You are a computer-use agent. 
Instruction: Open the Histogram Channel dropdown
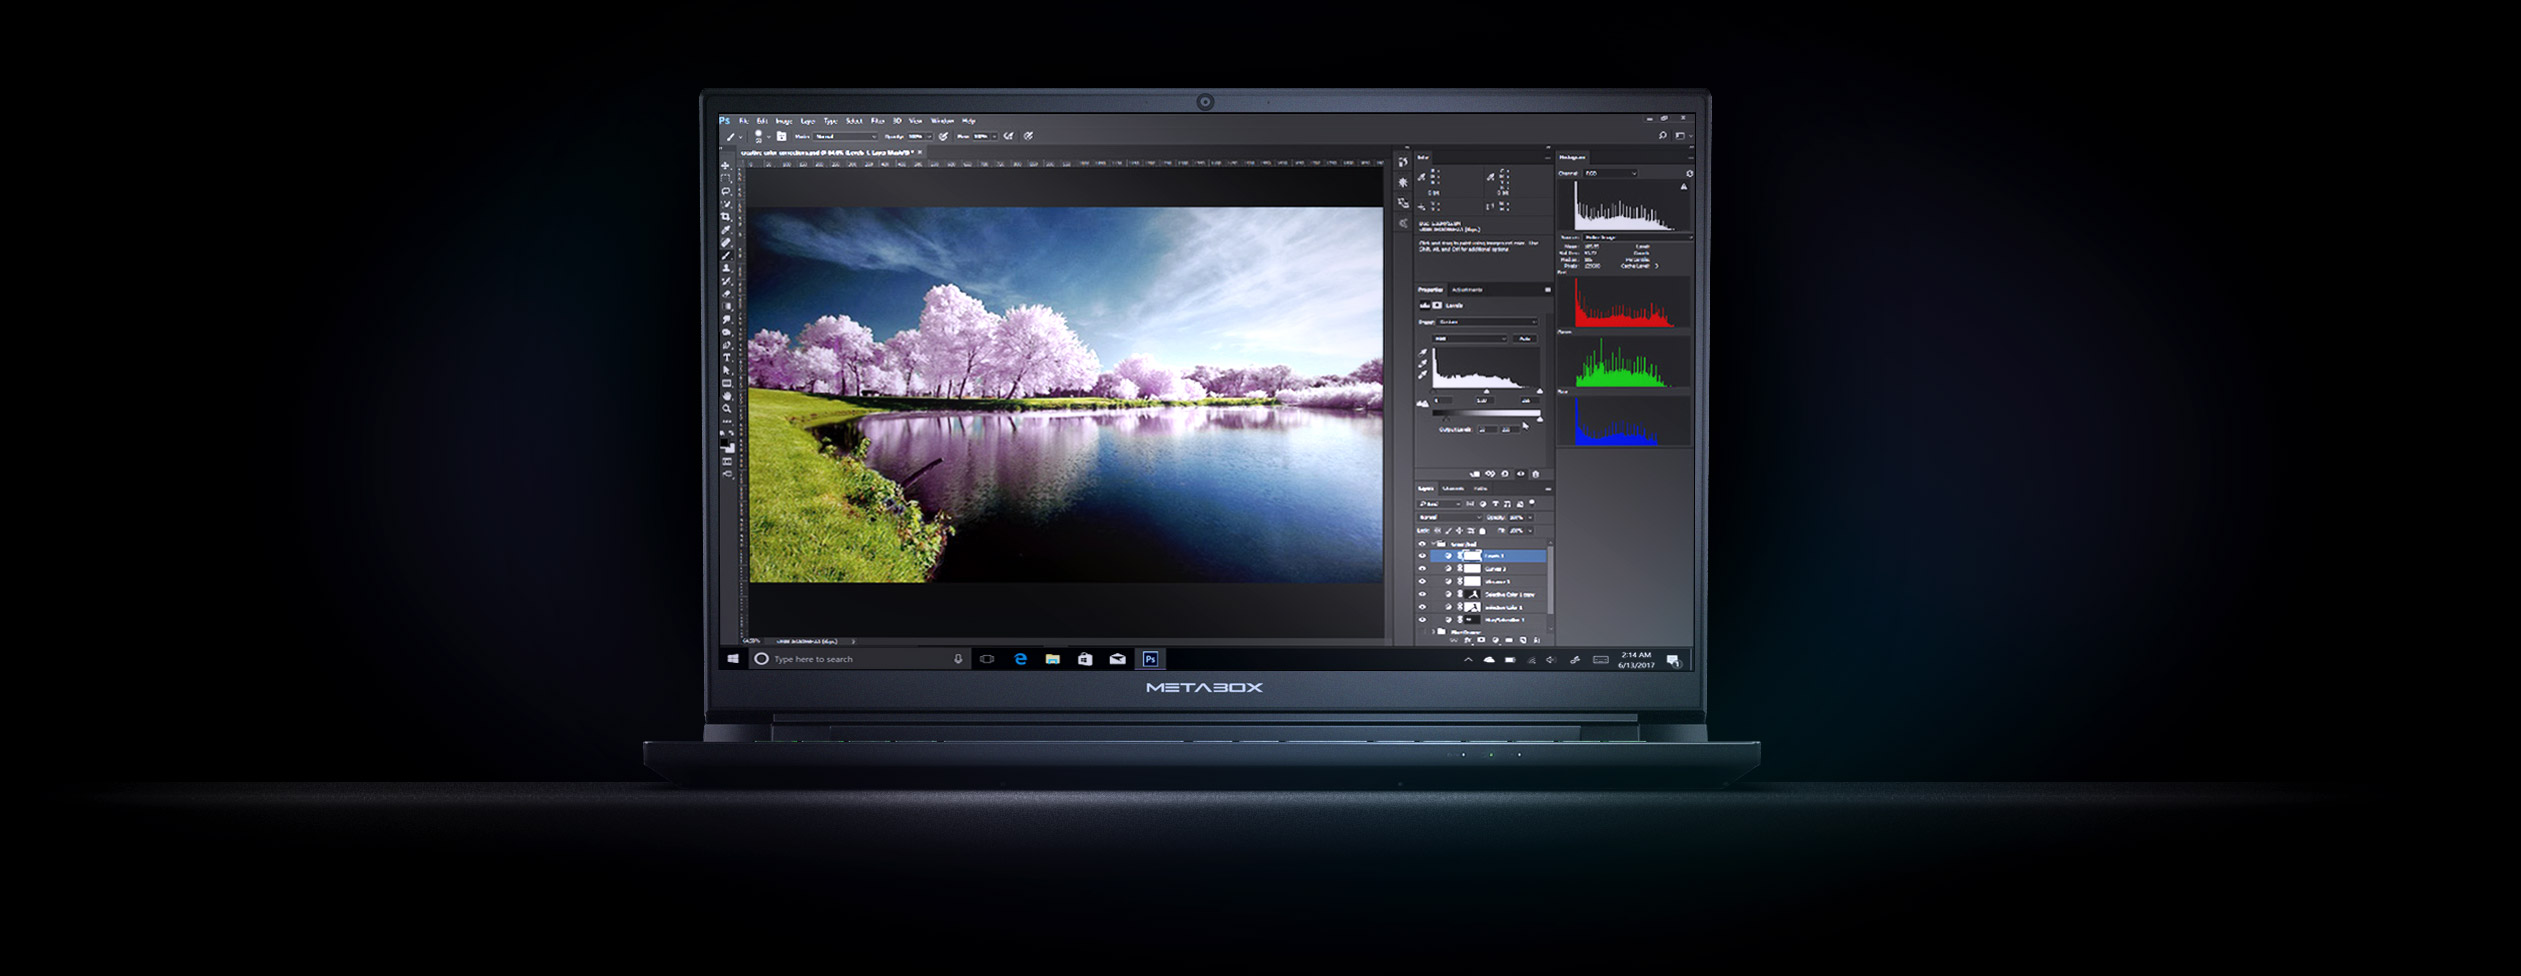tap(1610, 173)
